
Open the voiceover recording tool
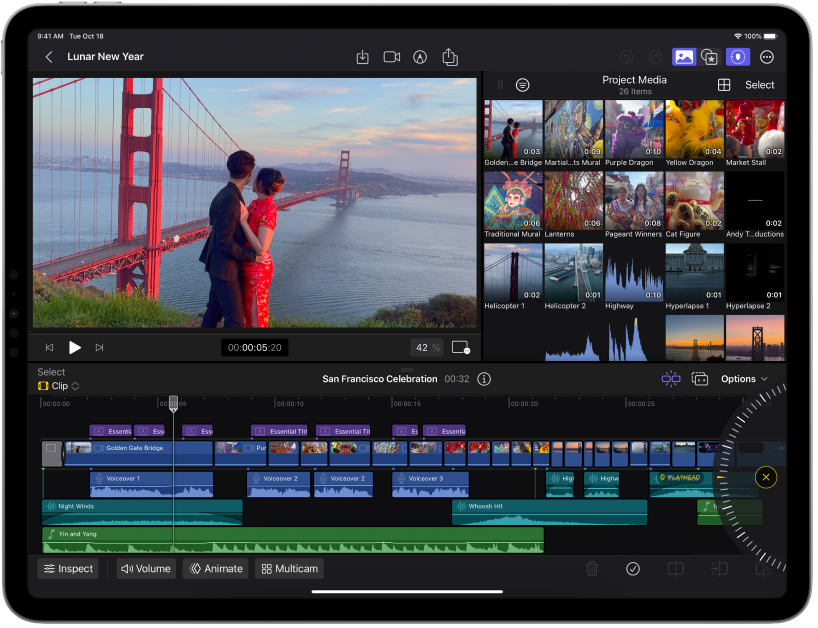(x=419, y=57)
